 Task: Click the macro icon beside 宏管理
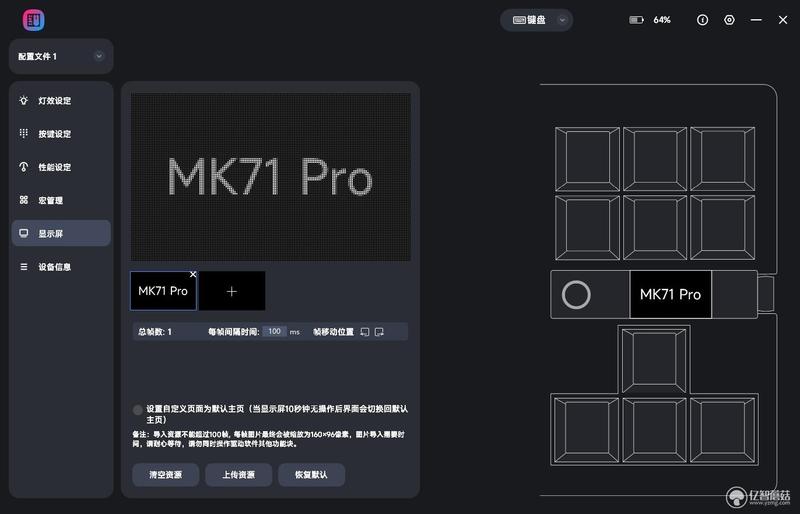coord(23,200)
